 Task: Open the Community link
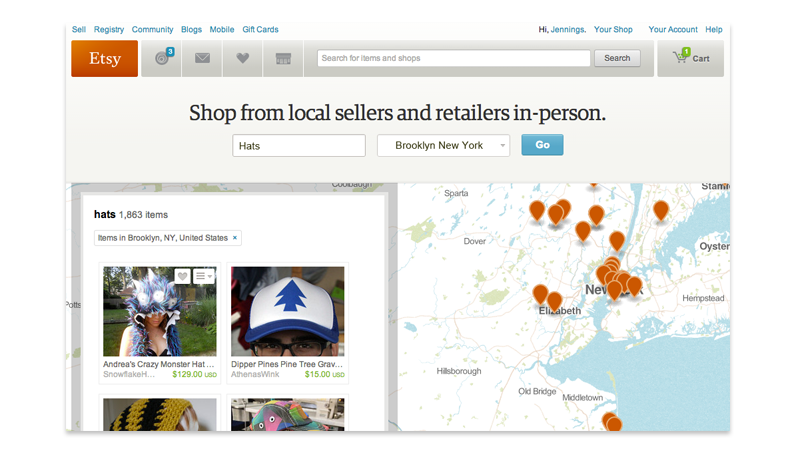click(x=152, y=29)
